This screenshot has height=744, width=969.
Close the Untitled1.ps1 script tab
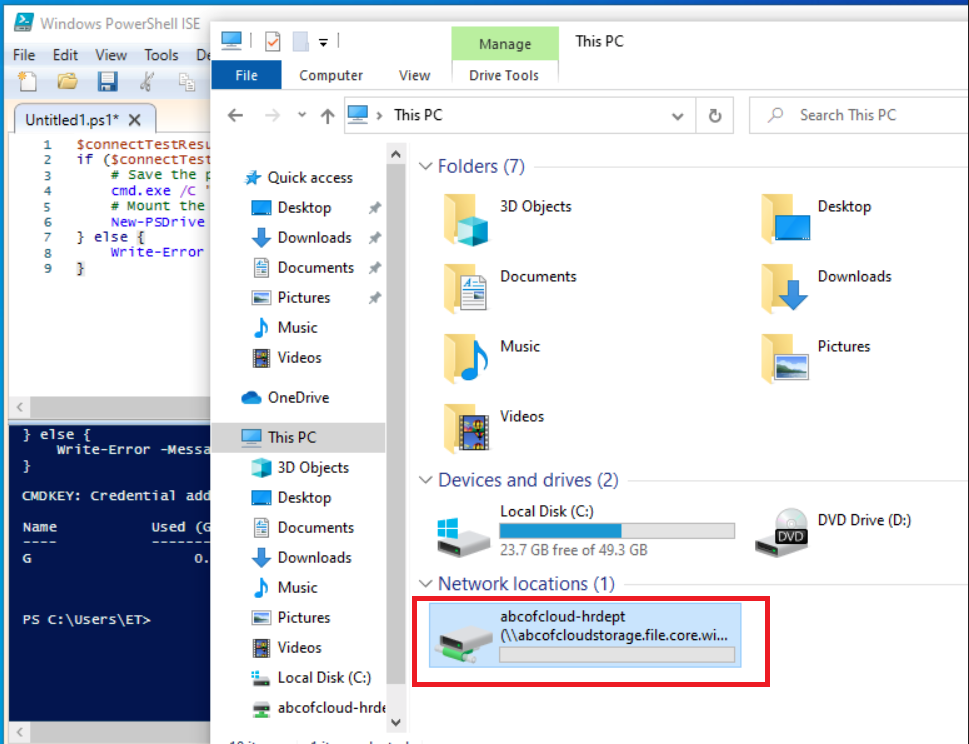click(135, 120)
